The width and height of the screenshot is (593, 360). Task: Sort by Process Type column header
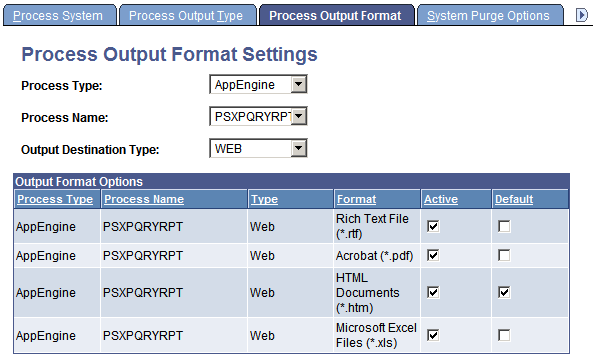point(55,199)
